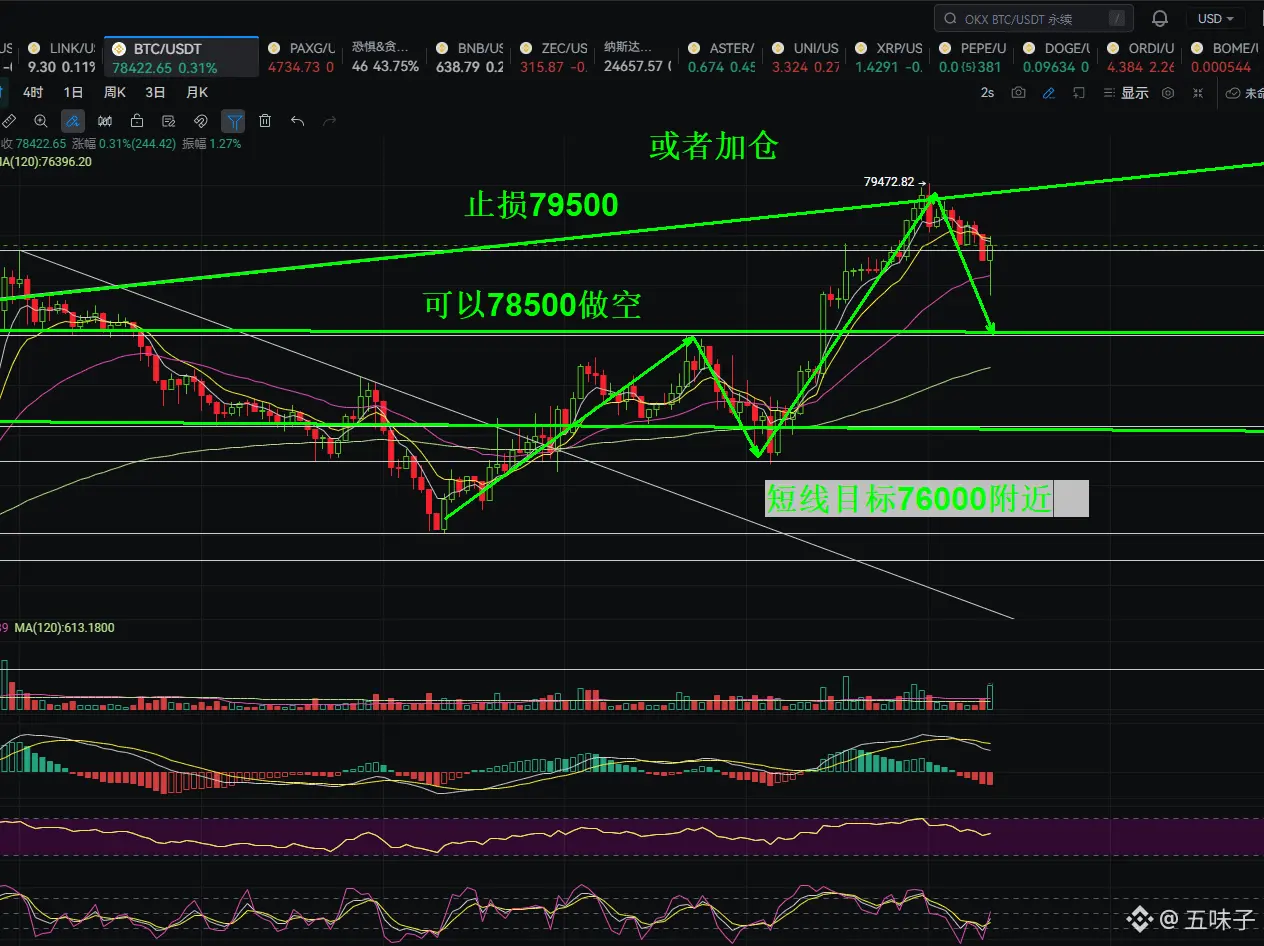Select the PAXG/U ticker
The image size is (1264, 946).
[x=303, y=57]
